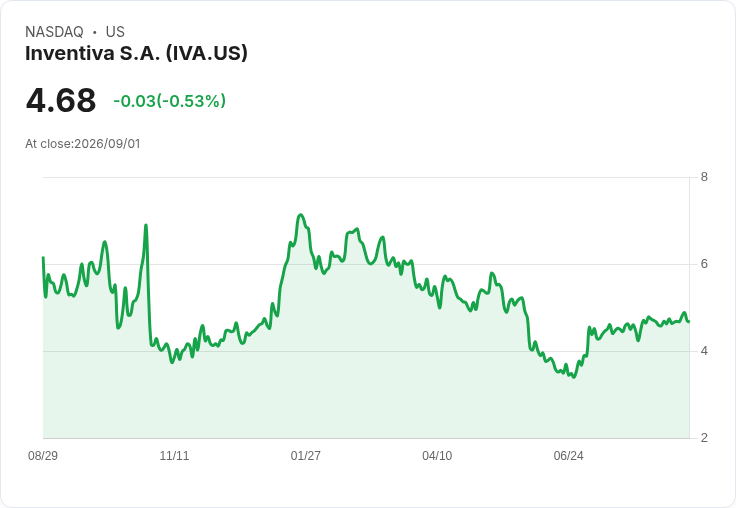
Task: Click the 4.68 current price
Action: (x=61, y=101)
